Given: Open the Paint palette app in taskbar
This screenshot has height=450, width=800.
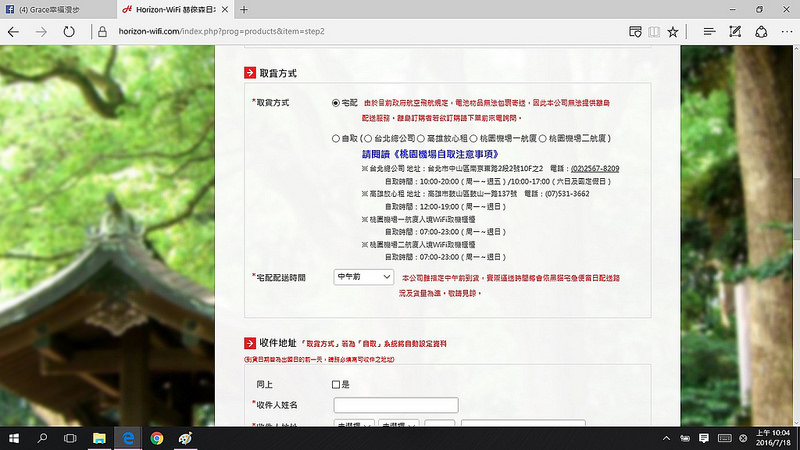Looking at the screenshot, I should [x=185, y=438].
